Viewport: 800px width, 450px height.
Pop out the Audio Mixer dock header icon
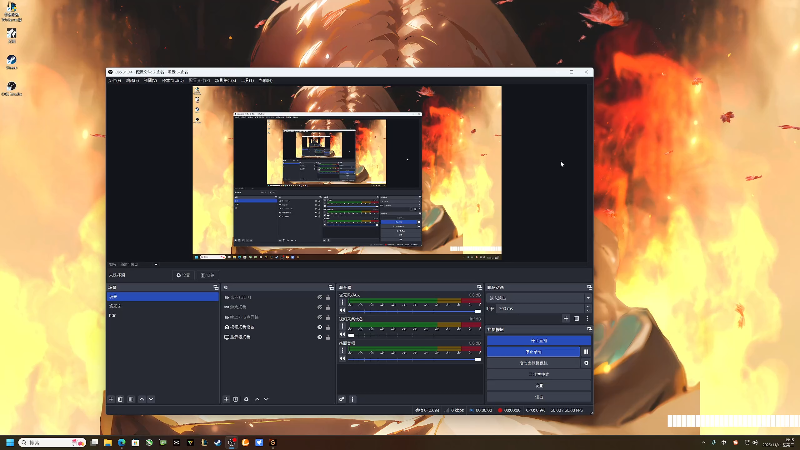[x=479, y=288]
